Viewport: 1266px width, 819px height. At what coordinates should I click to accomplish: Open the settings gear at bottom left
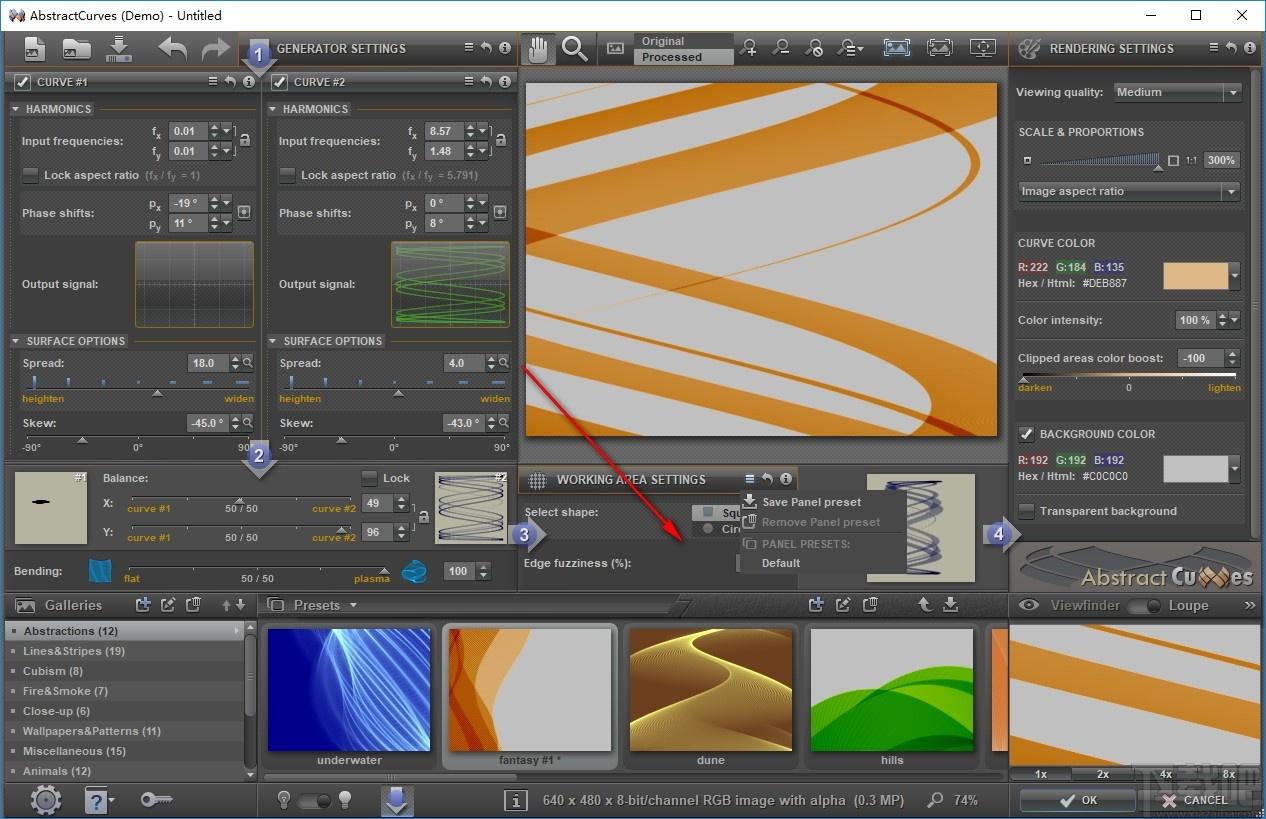(46, 800)
